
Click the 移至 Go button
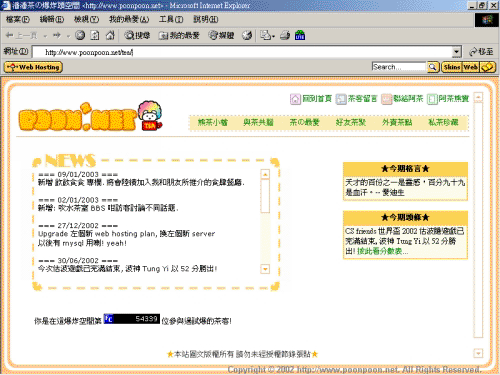pos(481,52)
